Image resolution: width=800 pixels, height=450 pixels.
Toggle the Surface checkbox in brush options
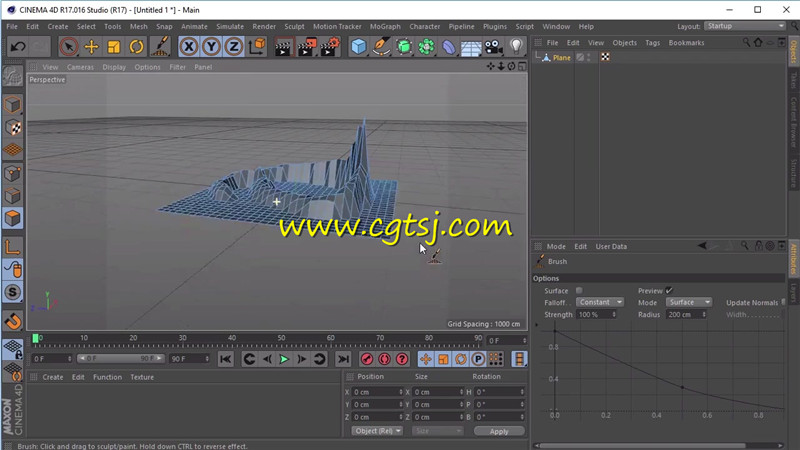(x=579, y=290)
